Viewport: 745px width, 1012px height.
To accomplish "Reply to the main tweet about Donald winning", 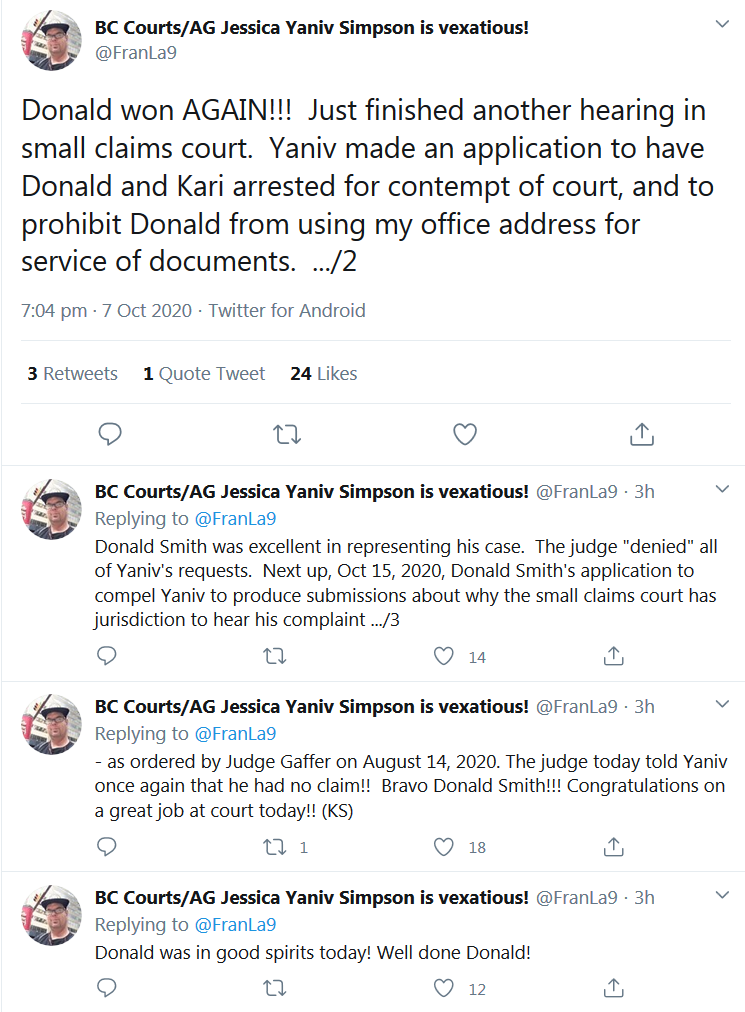I will pyautogui.click(x=110, y=434).
